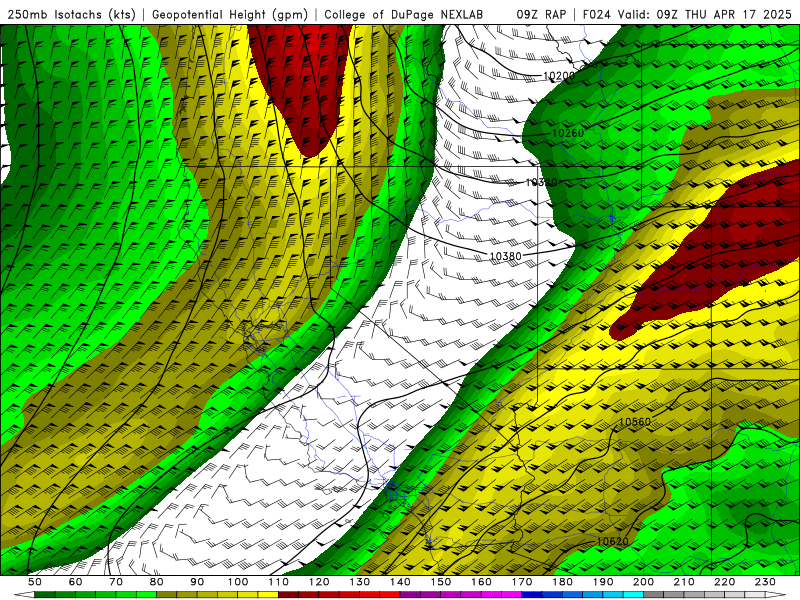Click the 10620 height contour label

coord(612,541)
